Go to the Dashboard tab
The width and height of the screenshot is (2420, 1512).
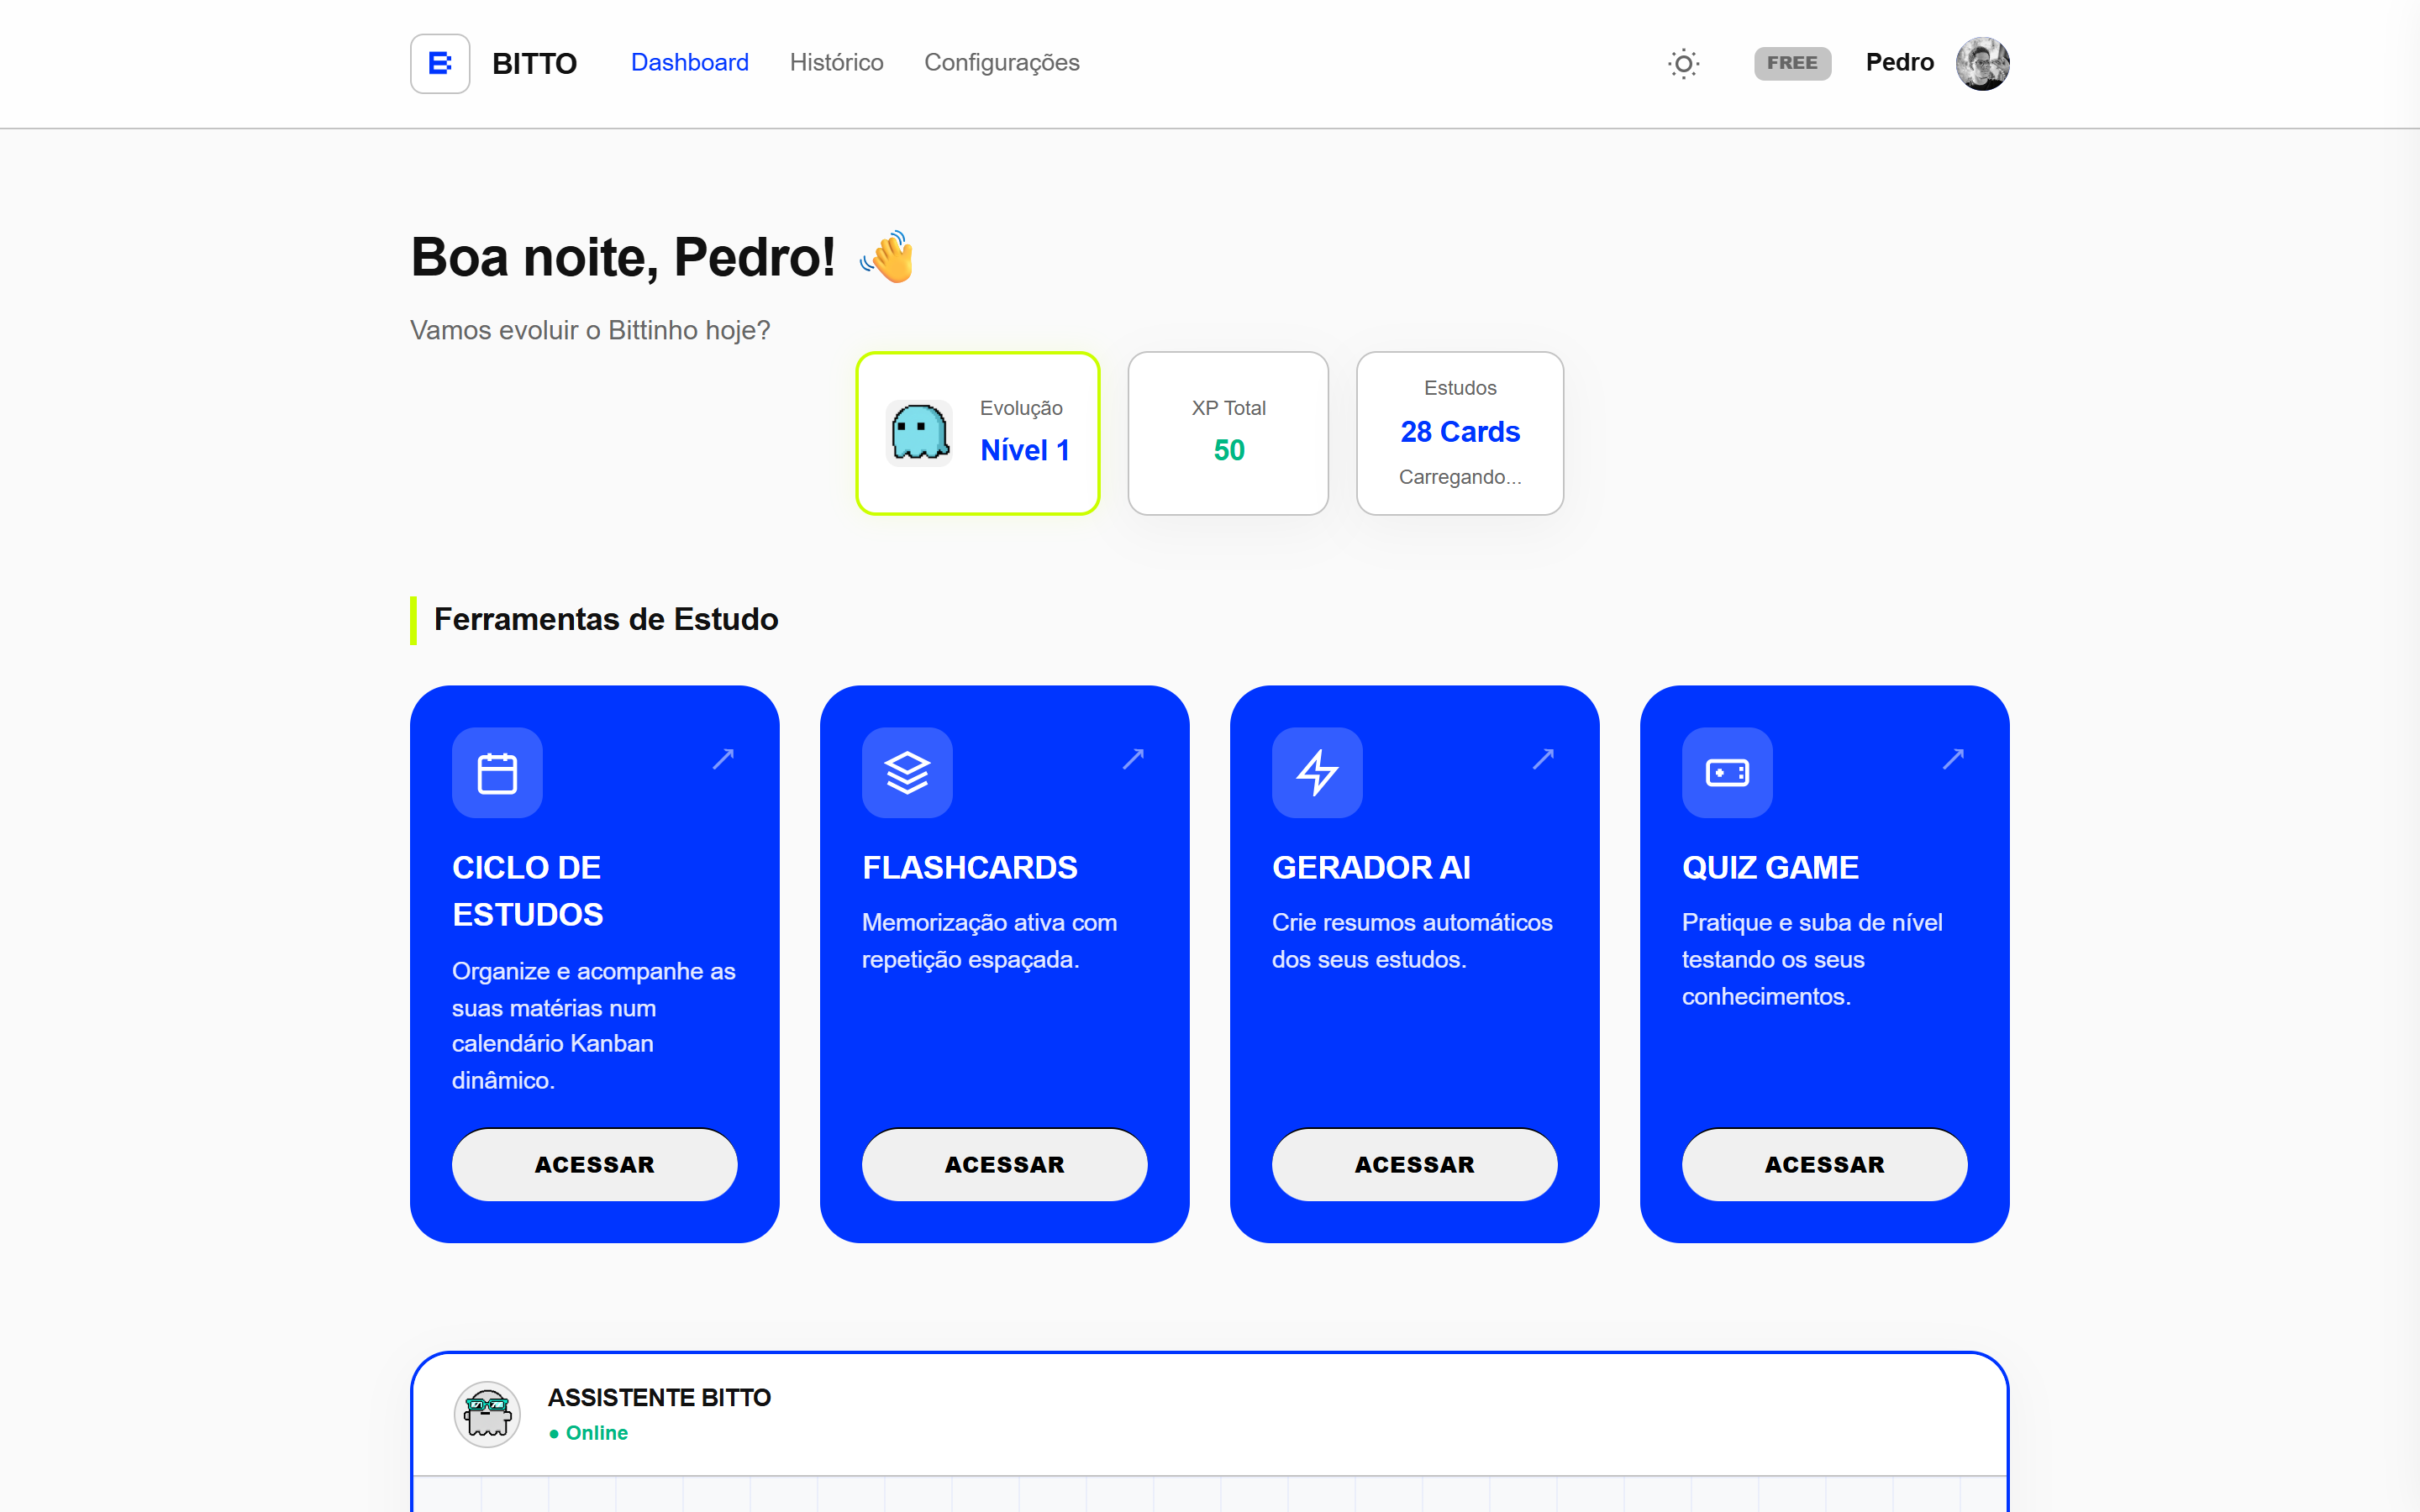690,63
